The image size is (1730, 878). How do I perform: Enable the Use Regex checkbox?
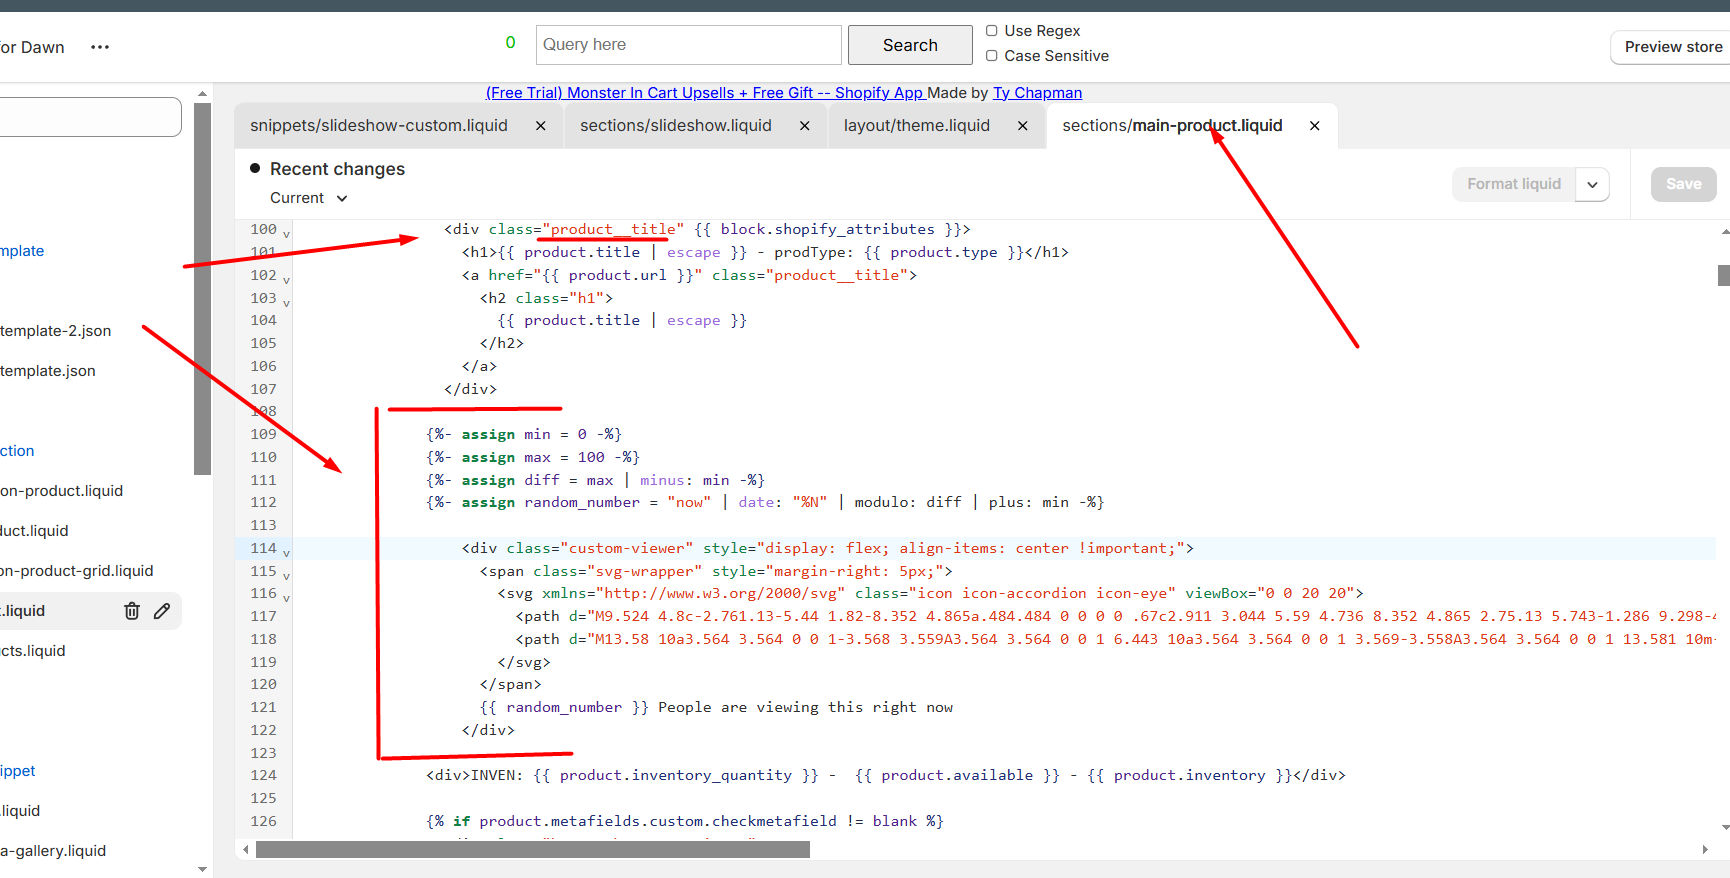coord(992,31)
